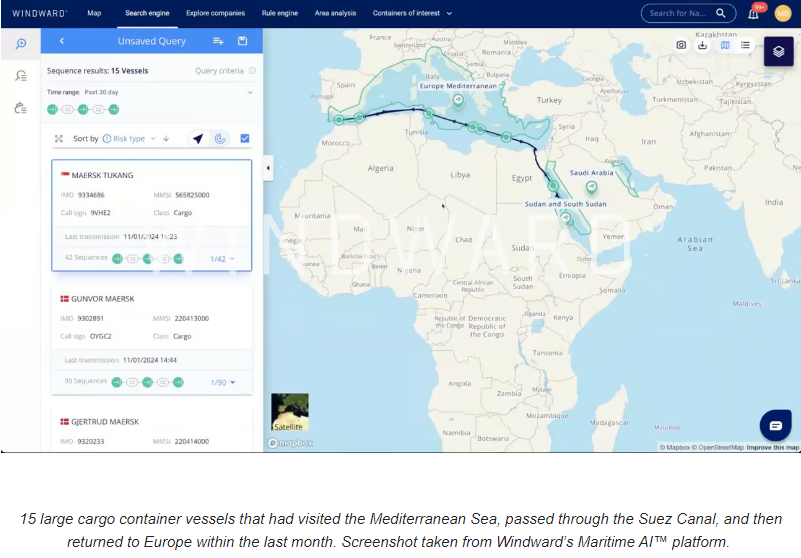This screenshot has height=558, width=801.
Task: Click the search name input field
Action: 677,13
